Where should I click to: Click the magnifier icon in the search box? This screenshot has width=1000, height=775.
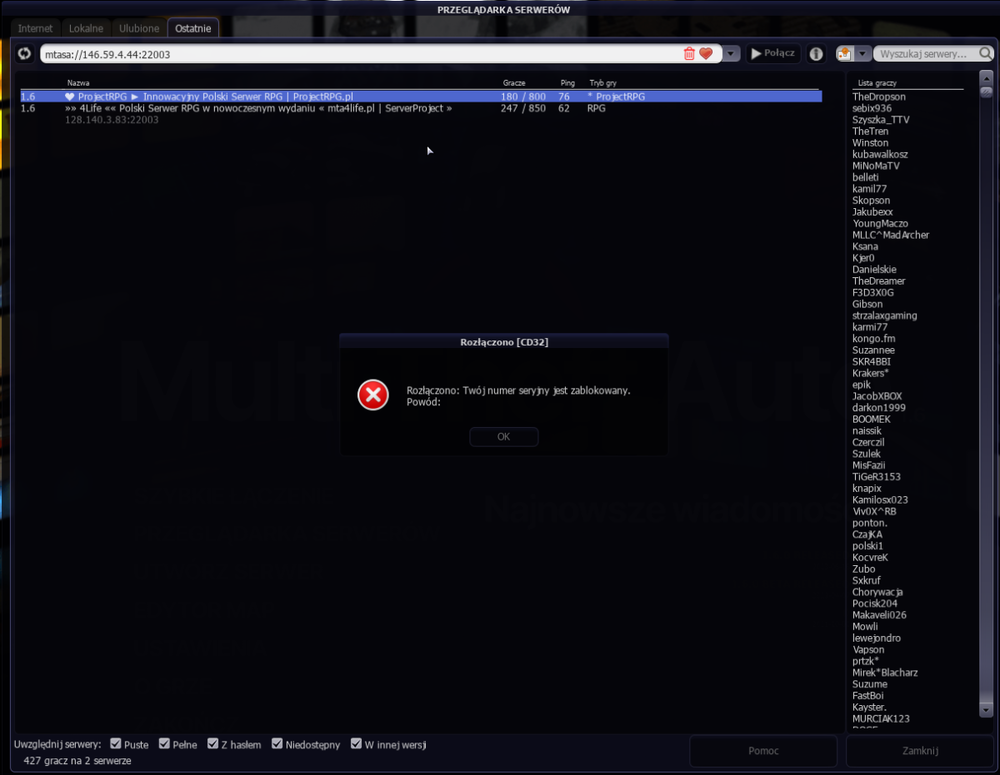(x=985, y=54)
